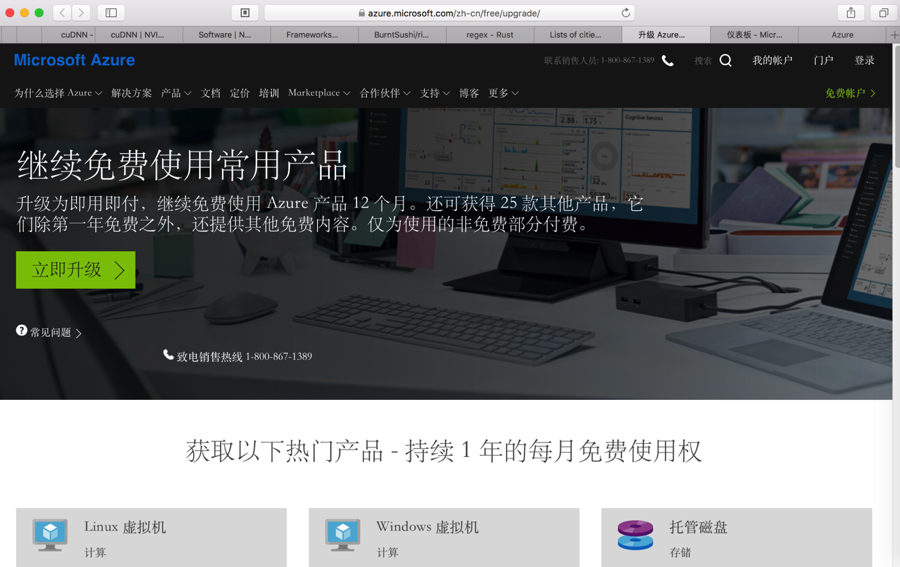Click the phone icon next to 致电销售热线
This screenshot has height=567, width=900.
point(168,355)
